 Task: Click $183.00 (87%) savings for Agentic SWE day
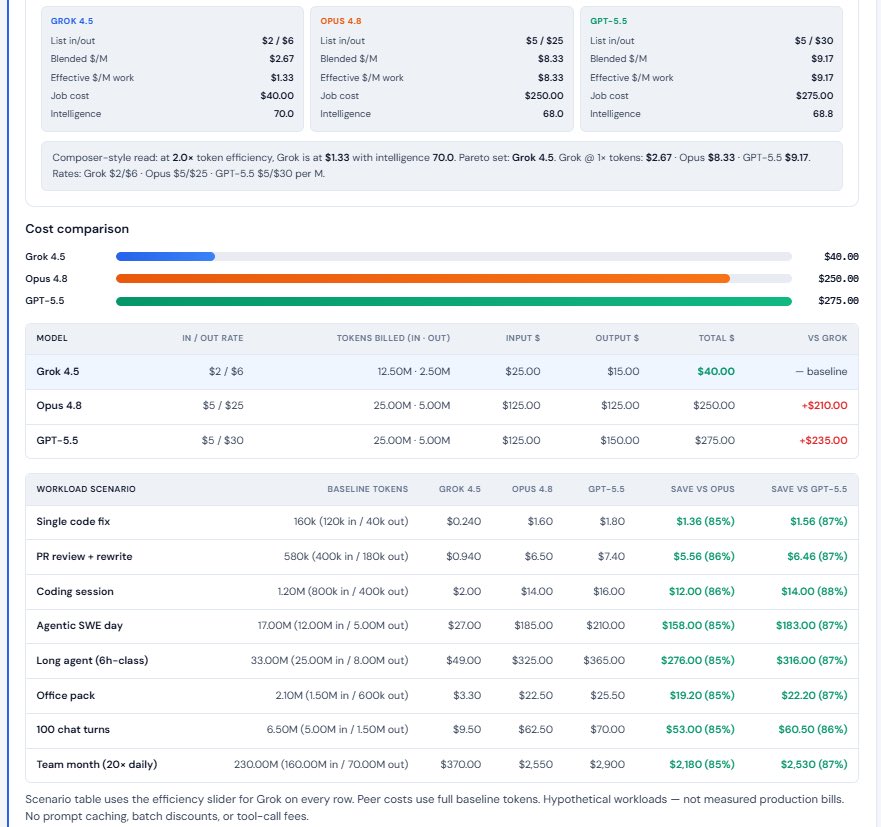[x=811, y=625]
